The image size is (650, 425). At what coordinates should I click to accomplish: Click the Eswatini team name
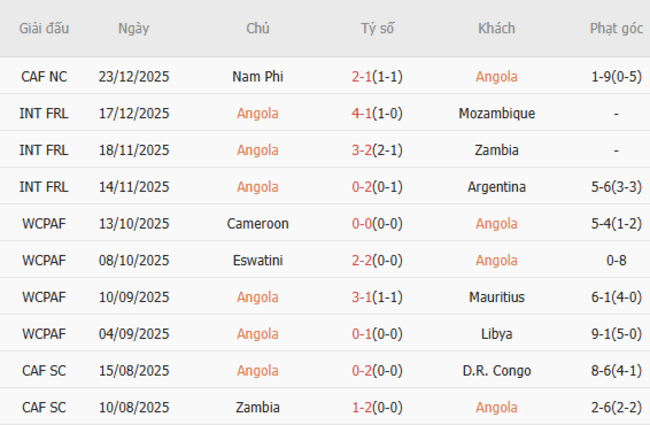[257, 260]
